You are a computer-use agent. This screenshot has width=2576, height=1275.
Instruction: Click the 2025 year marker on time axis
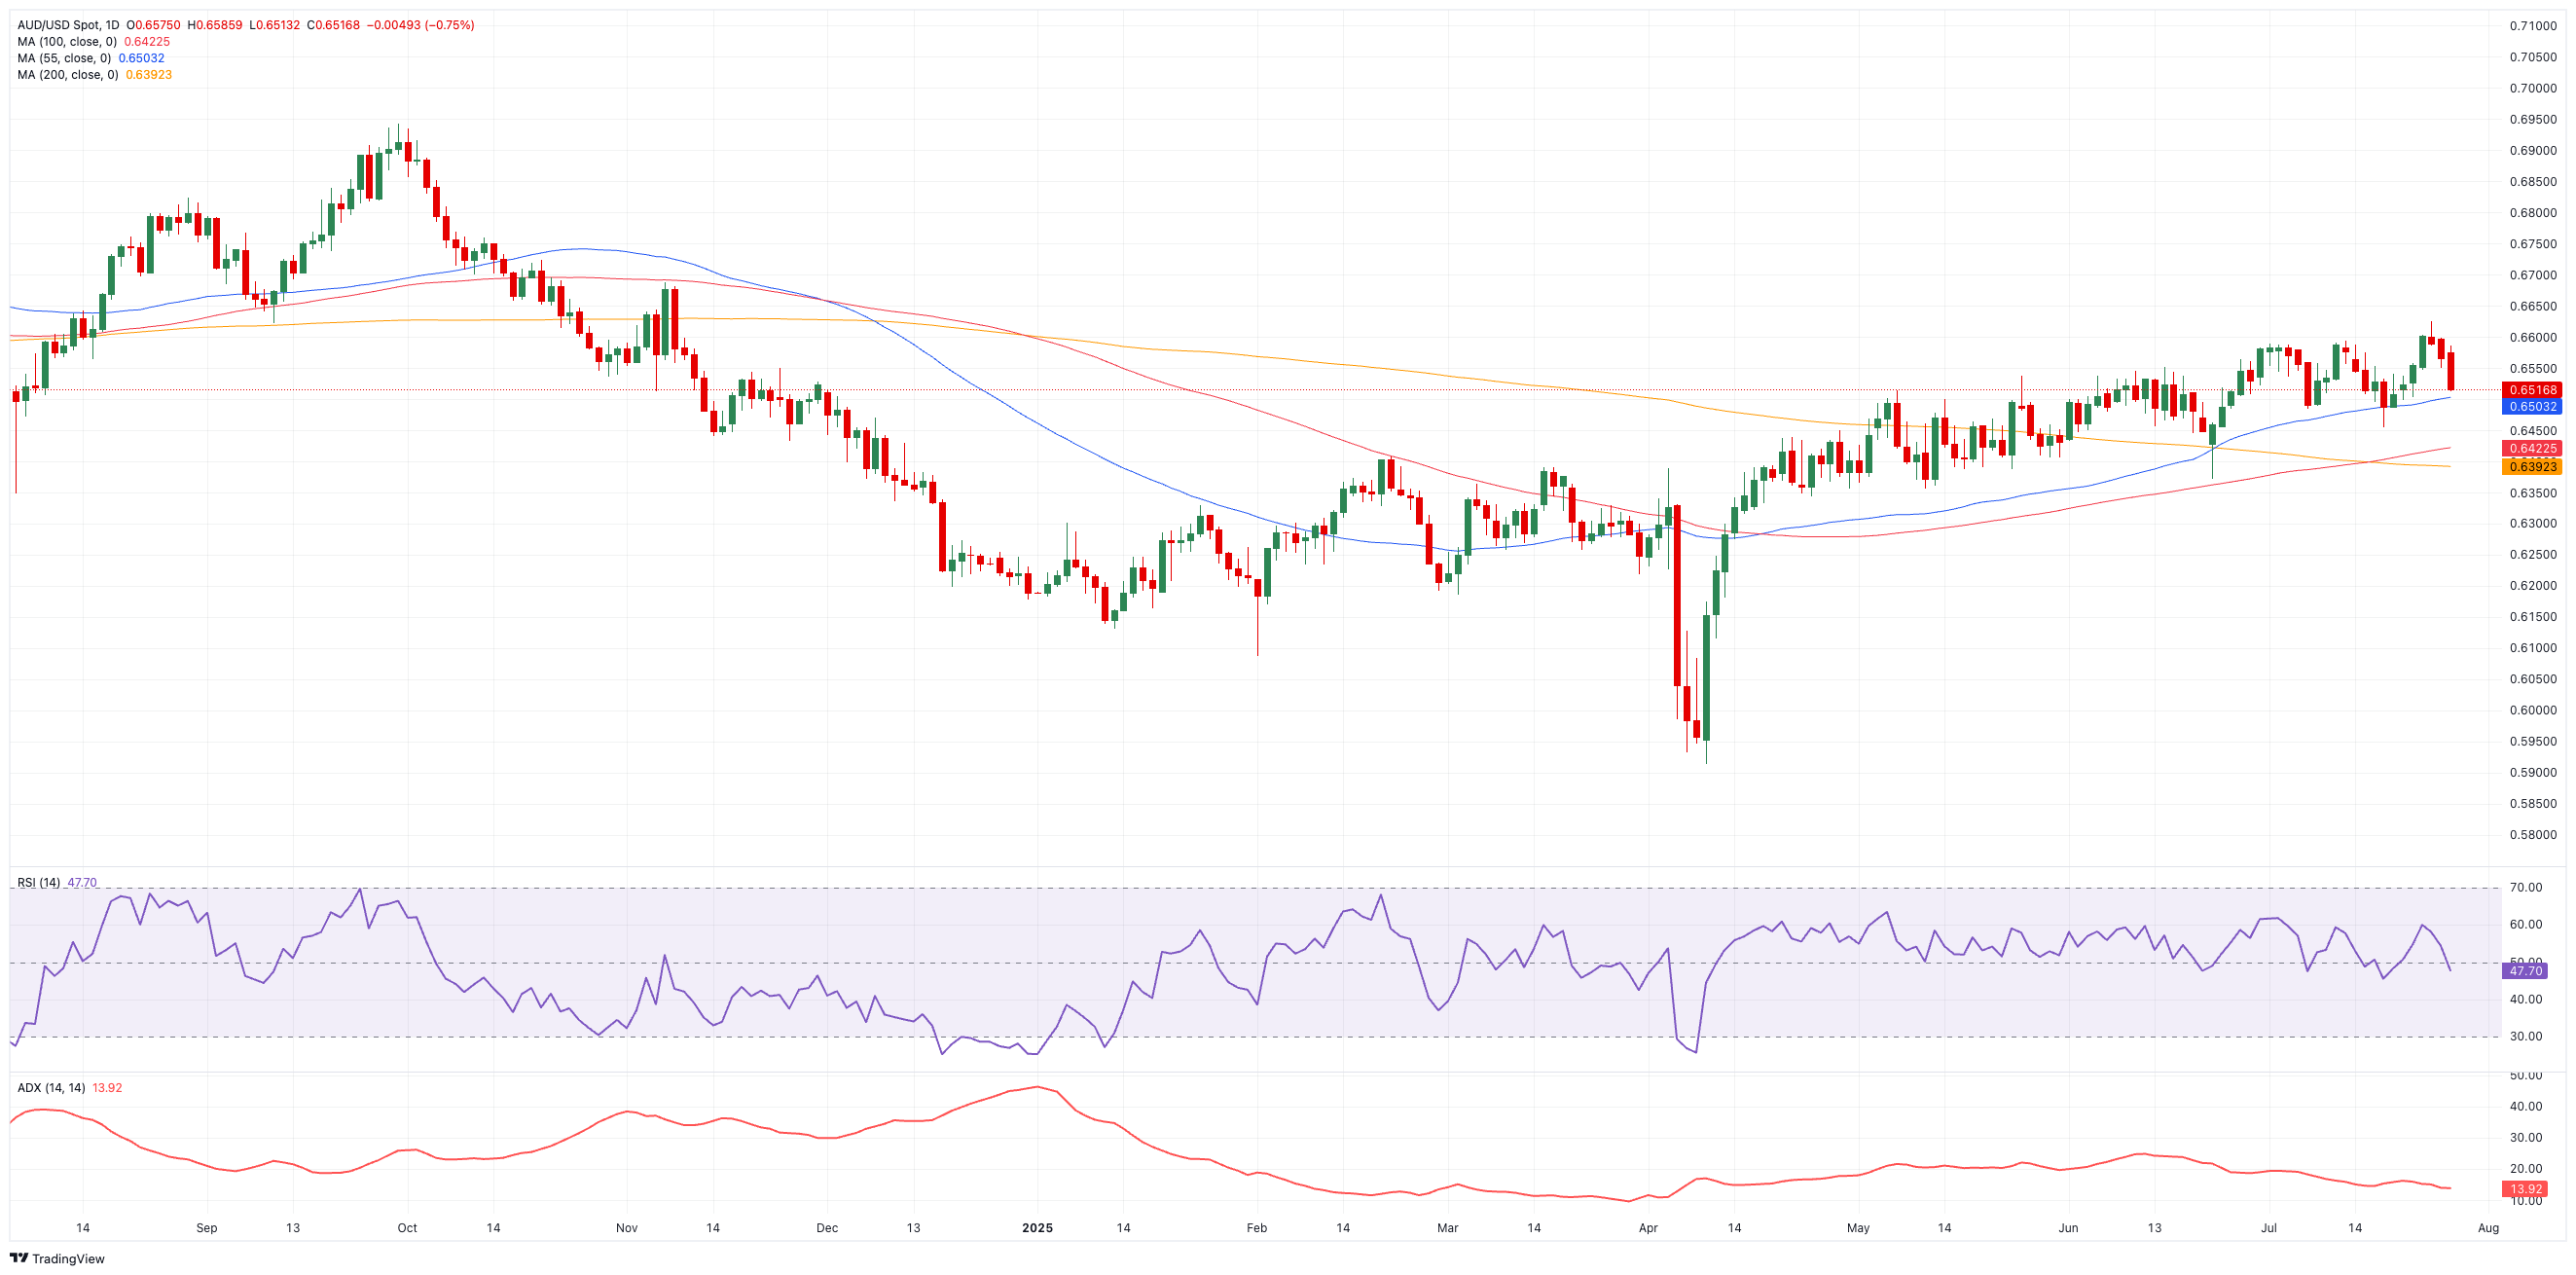tap(1037, 1228)
